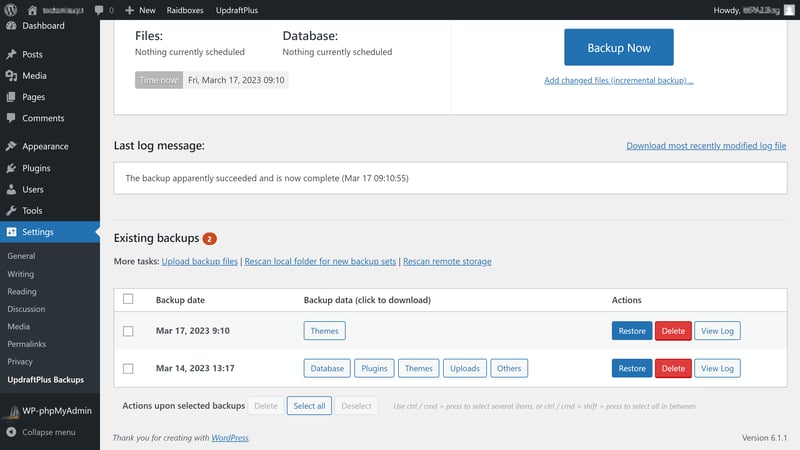Click the home site icon in admin bar

32,9
